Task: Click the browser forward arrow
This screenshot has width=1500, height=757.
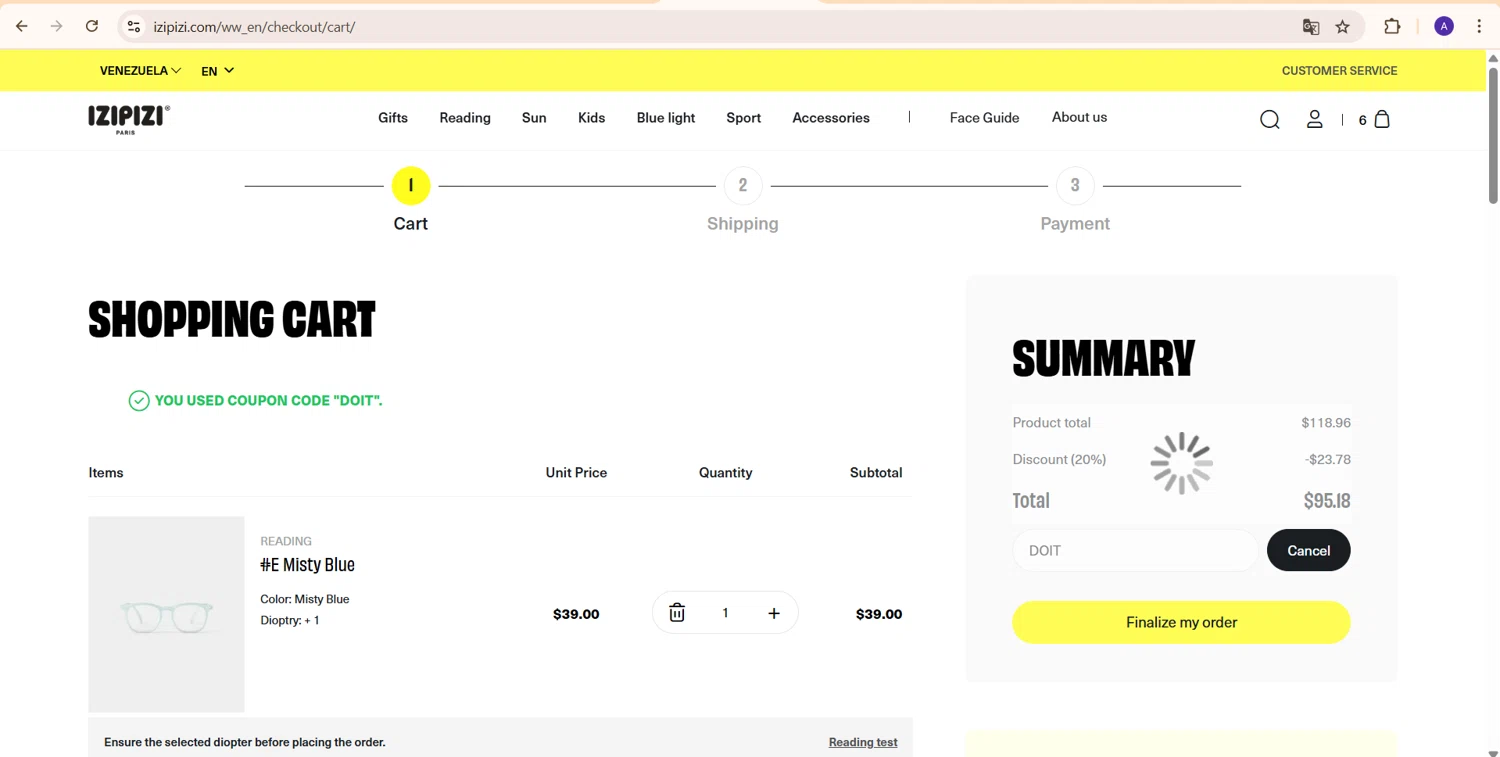Action: tap(57, 27)
